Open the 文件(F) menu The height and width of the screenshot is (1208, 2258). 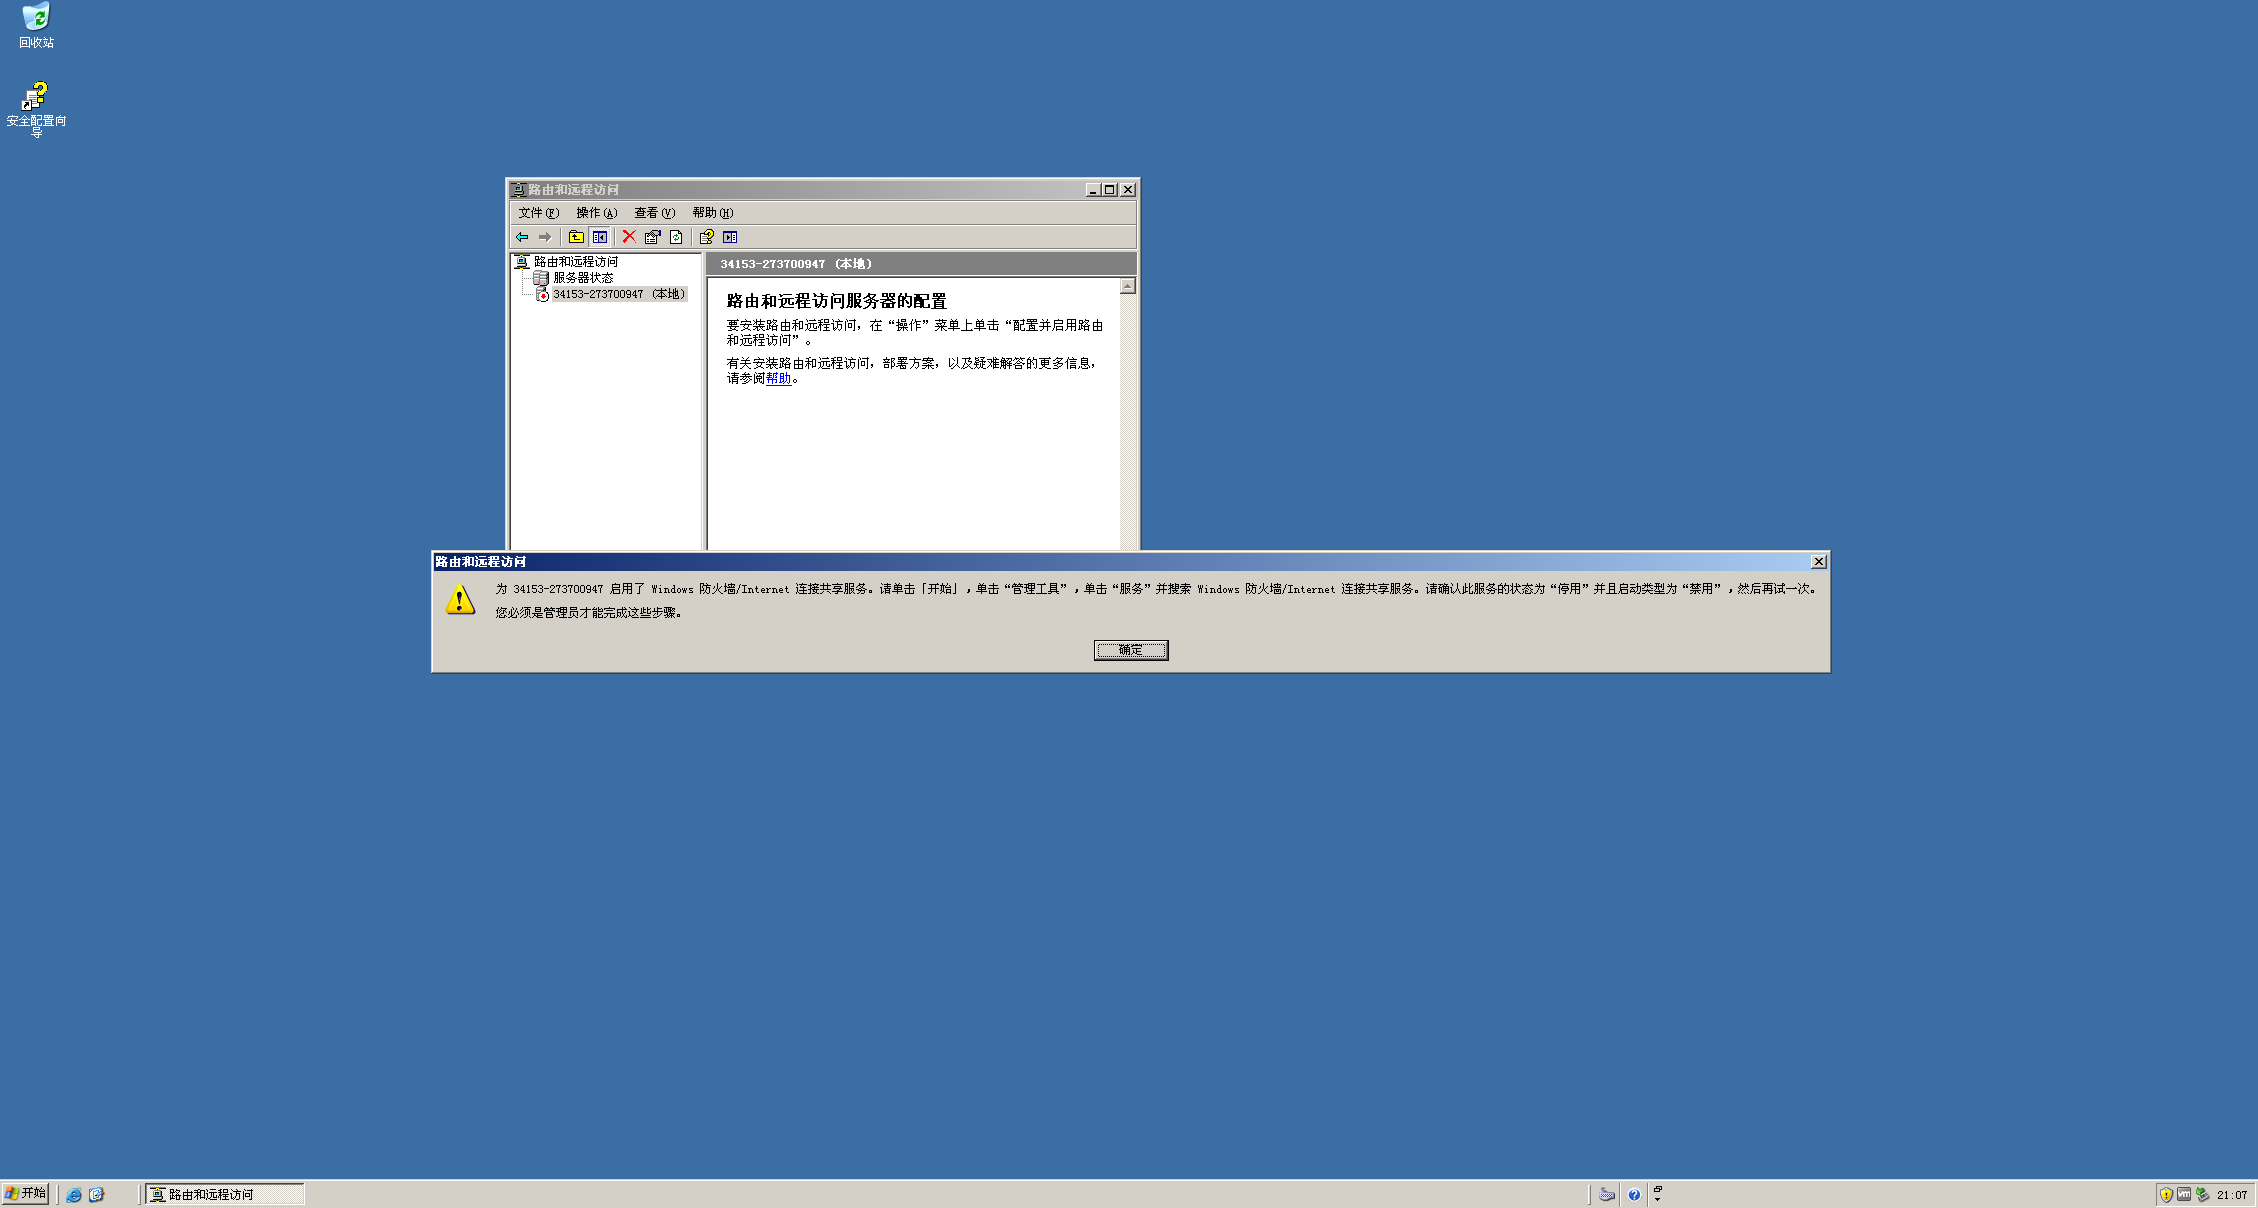[538, 213]
